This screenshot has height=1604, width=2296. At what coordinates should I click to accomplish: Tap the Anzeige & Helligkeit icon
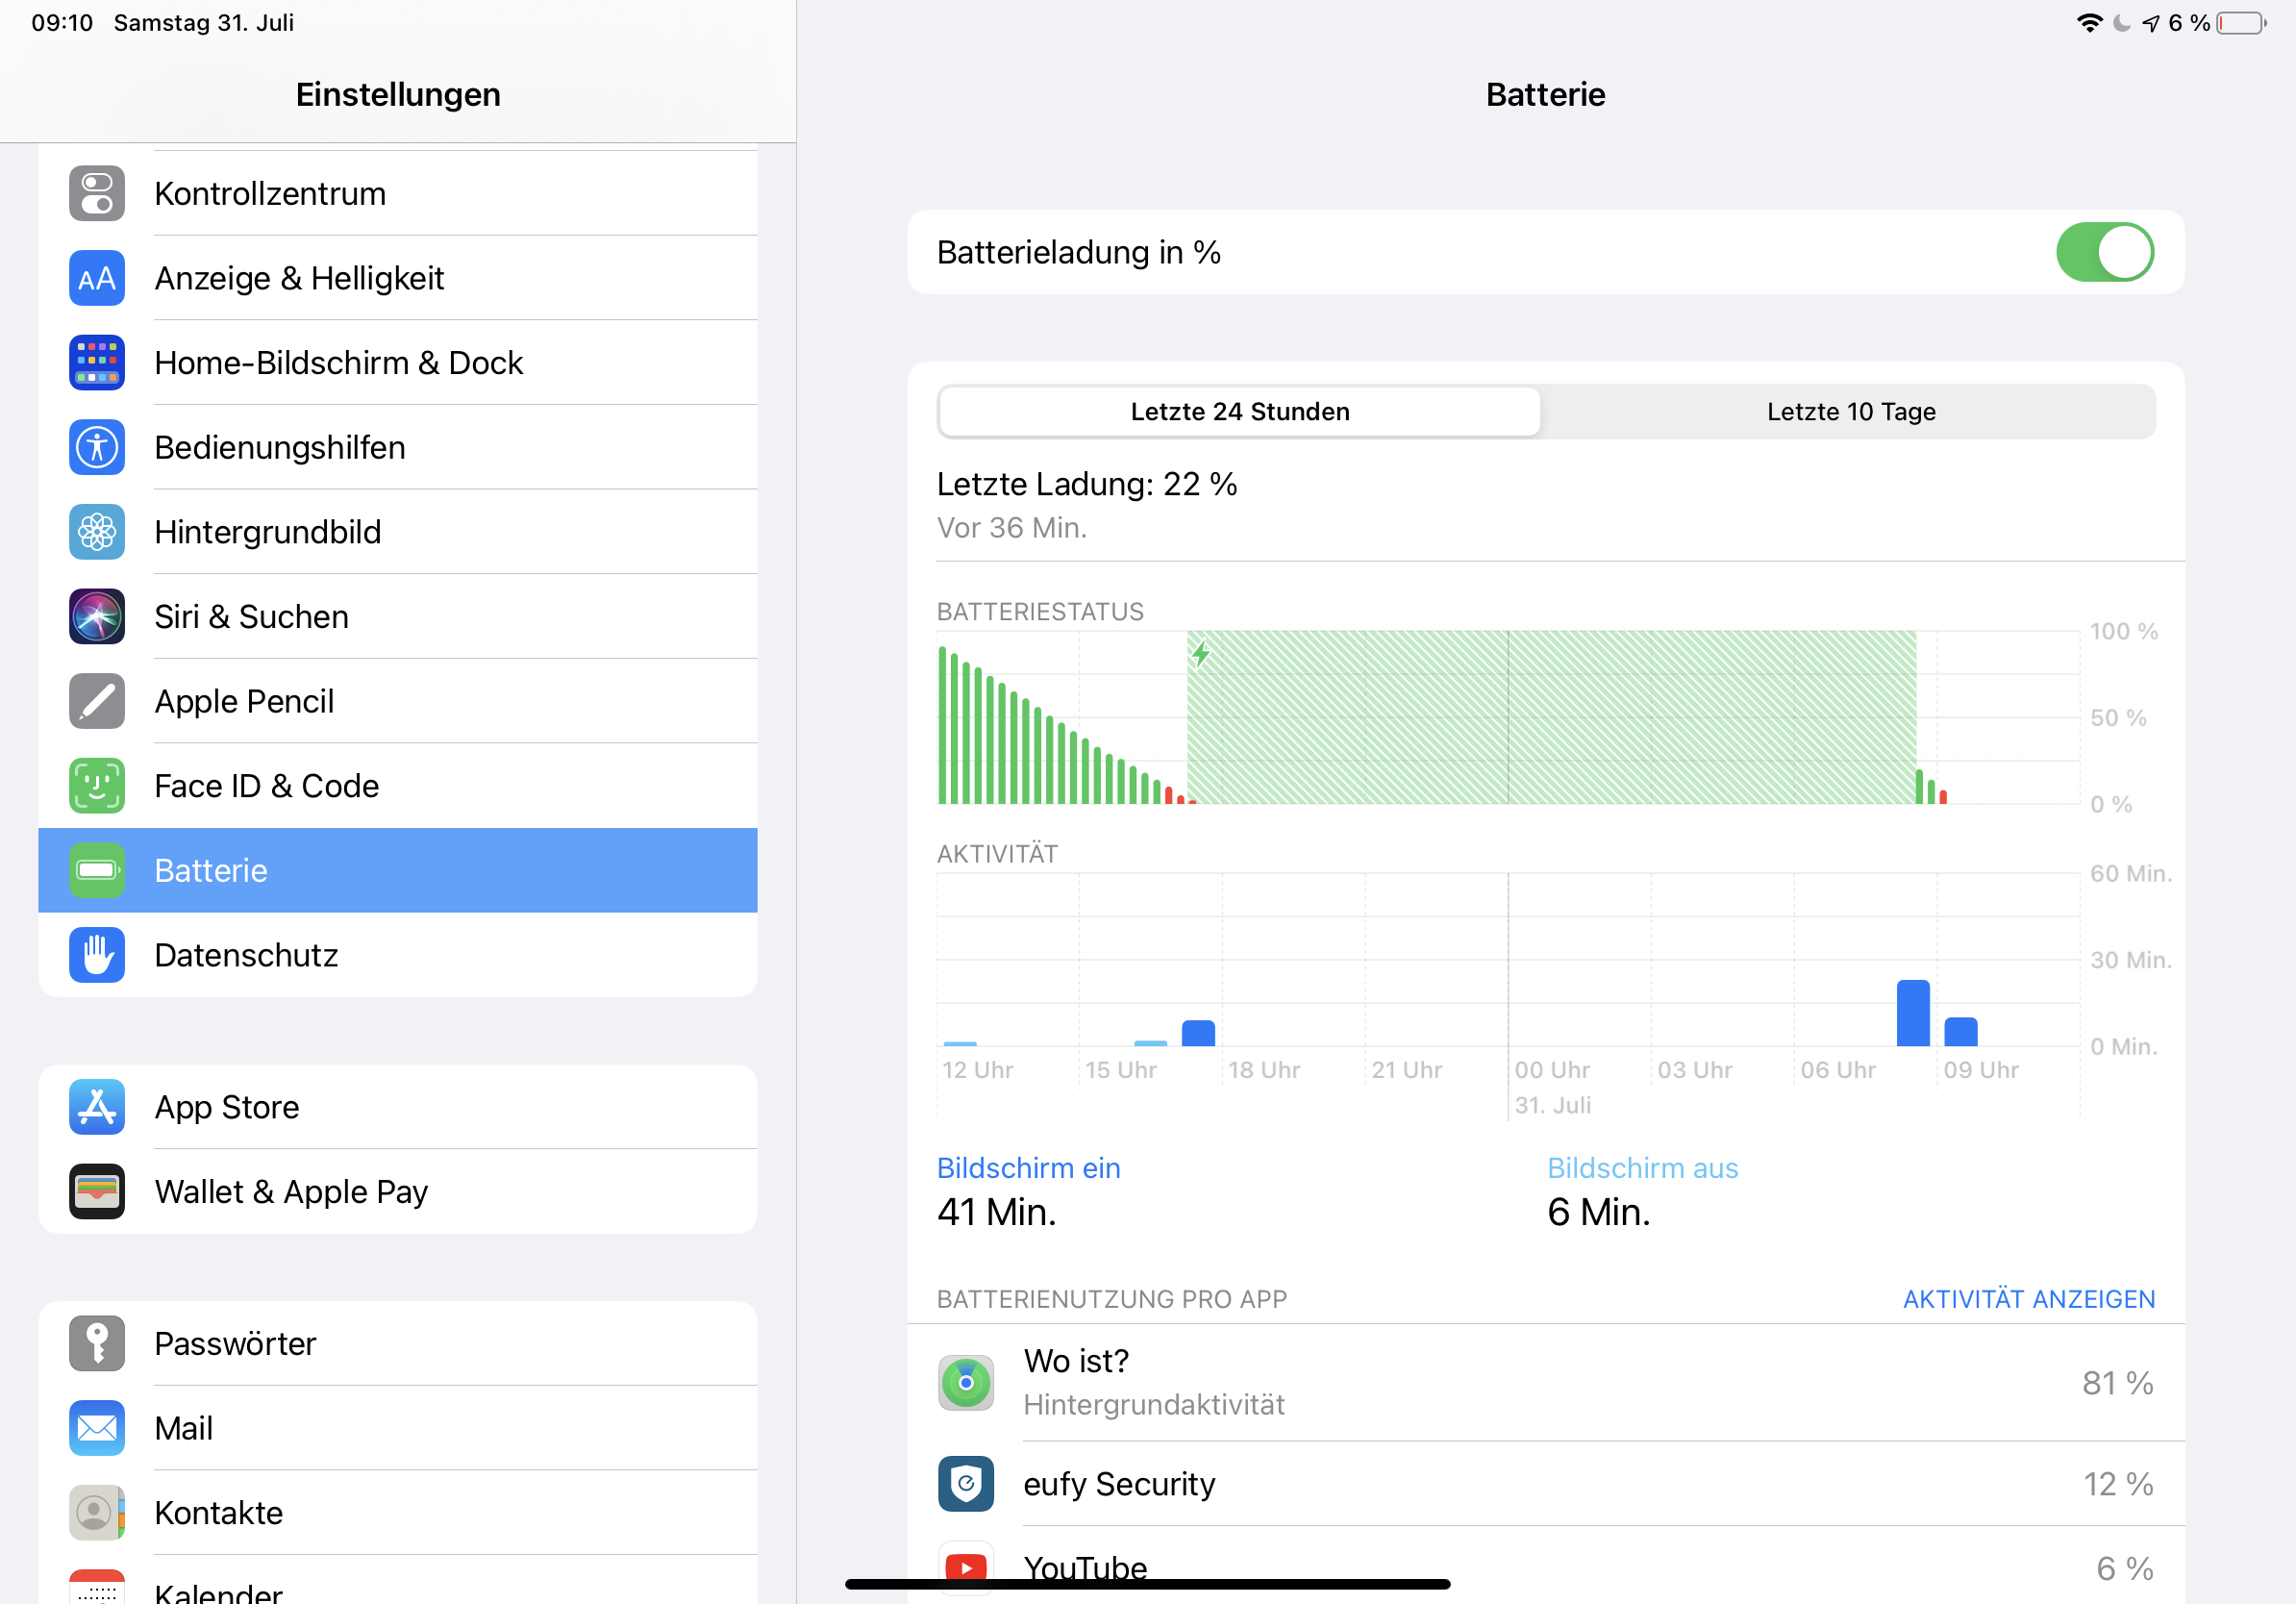pyautogui.click(x=97, y=278)
